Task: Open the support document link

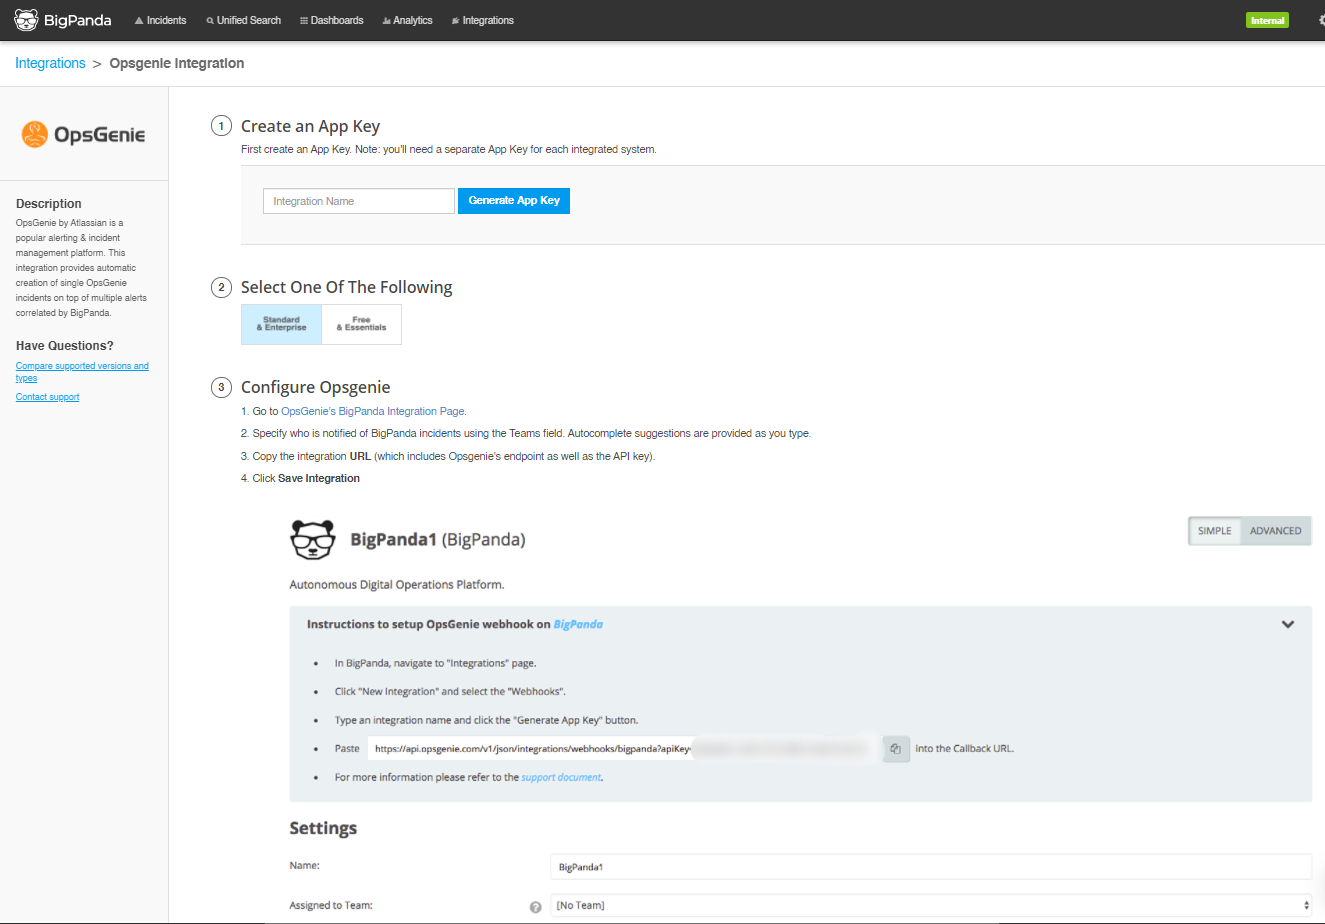Action: [x=561, y=777]
